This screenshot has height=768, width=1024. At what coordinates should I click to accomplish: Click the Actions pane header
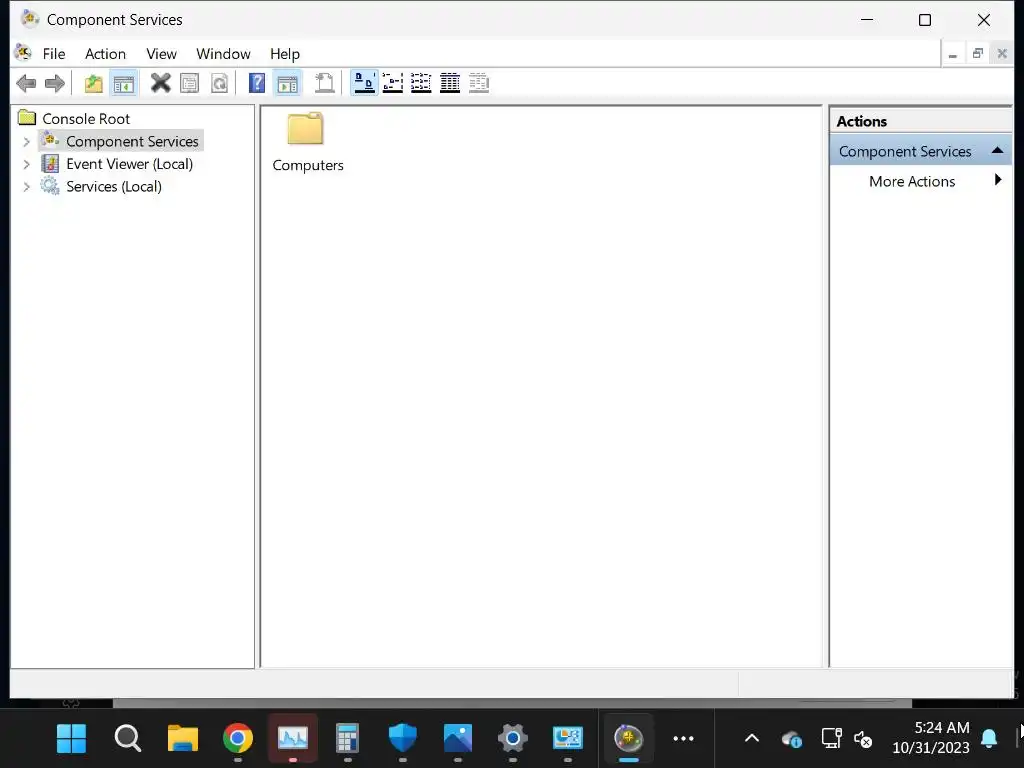[x=921, y=121]
